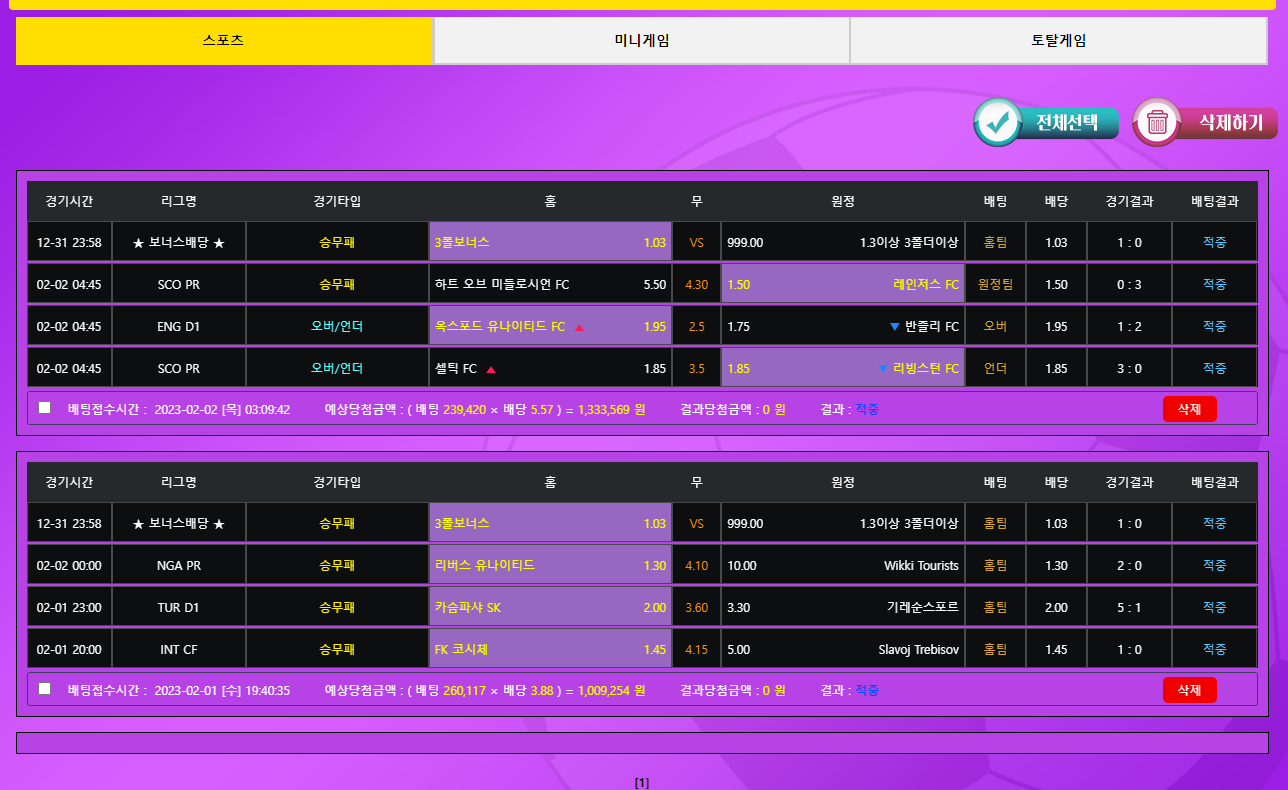Open the 토탈게임 tab
This screenshot has height=790, width=1288.
click(1058, 41)
